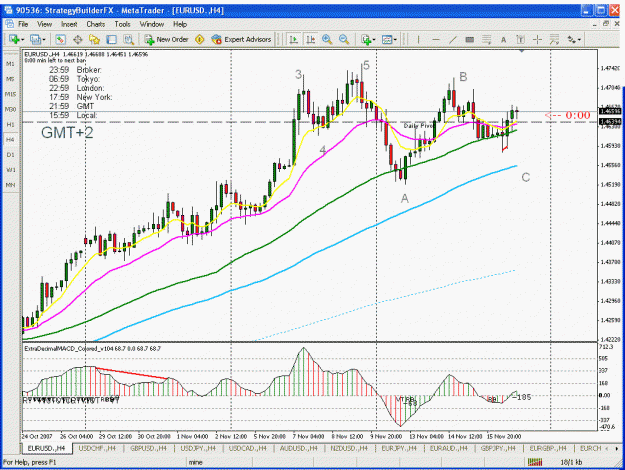The height and width of the screenshot is (470, 625).
Task: Launch MetaEditor via yellow diamond icon
Action: [200, 39]
